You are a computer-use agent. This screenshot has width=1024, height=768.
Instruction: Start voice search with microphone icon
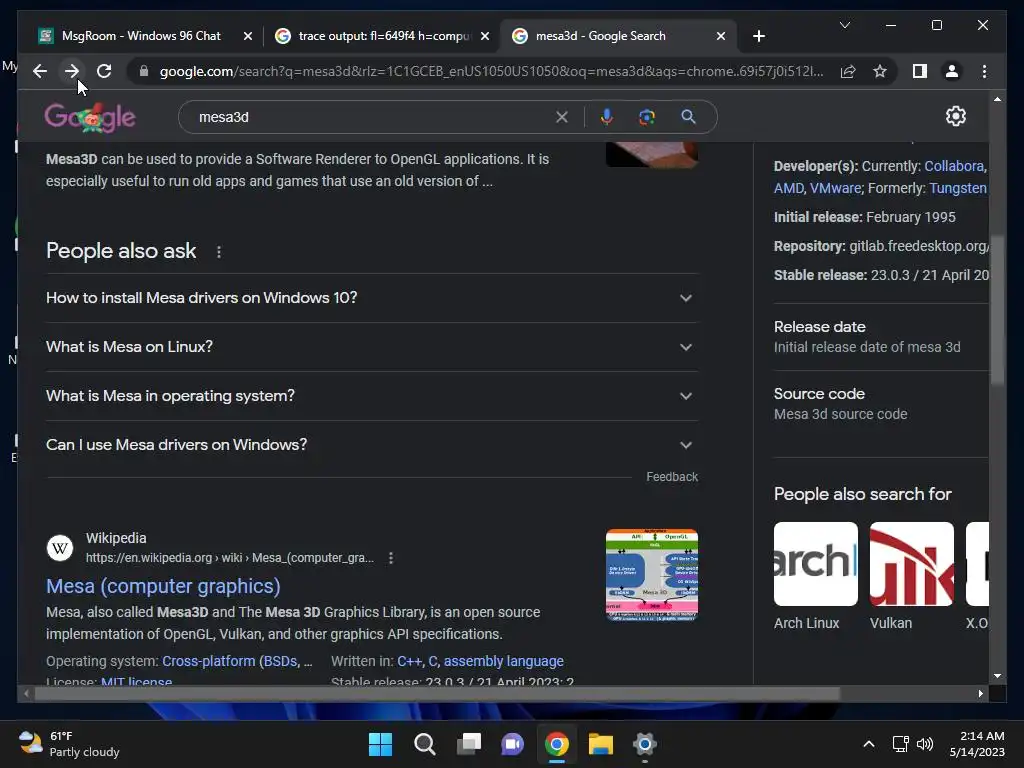(x=607, y=117)
